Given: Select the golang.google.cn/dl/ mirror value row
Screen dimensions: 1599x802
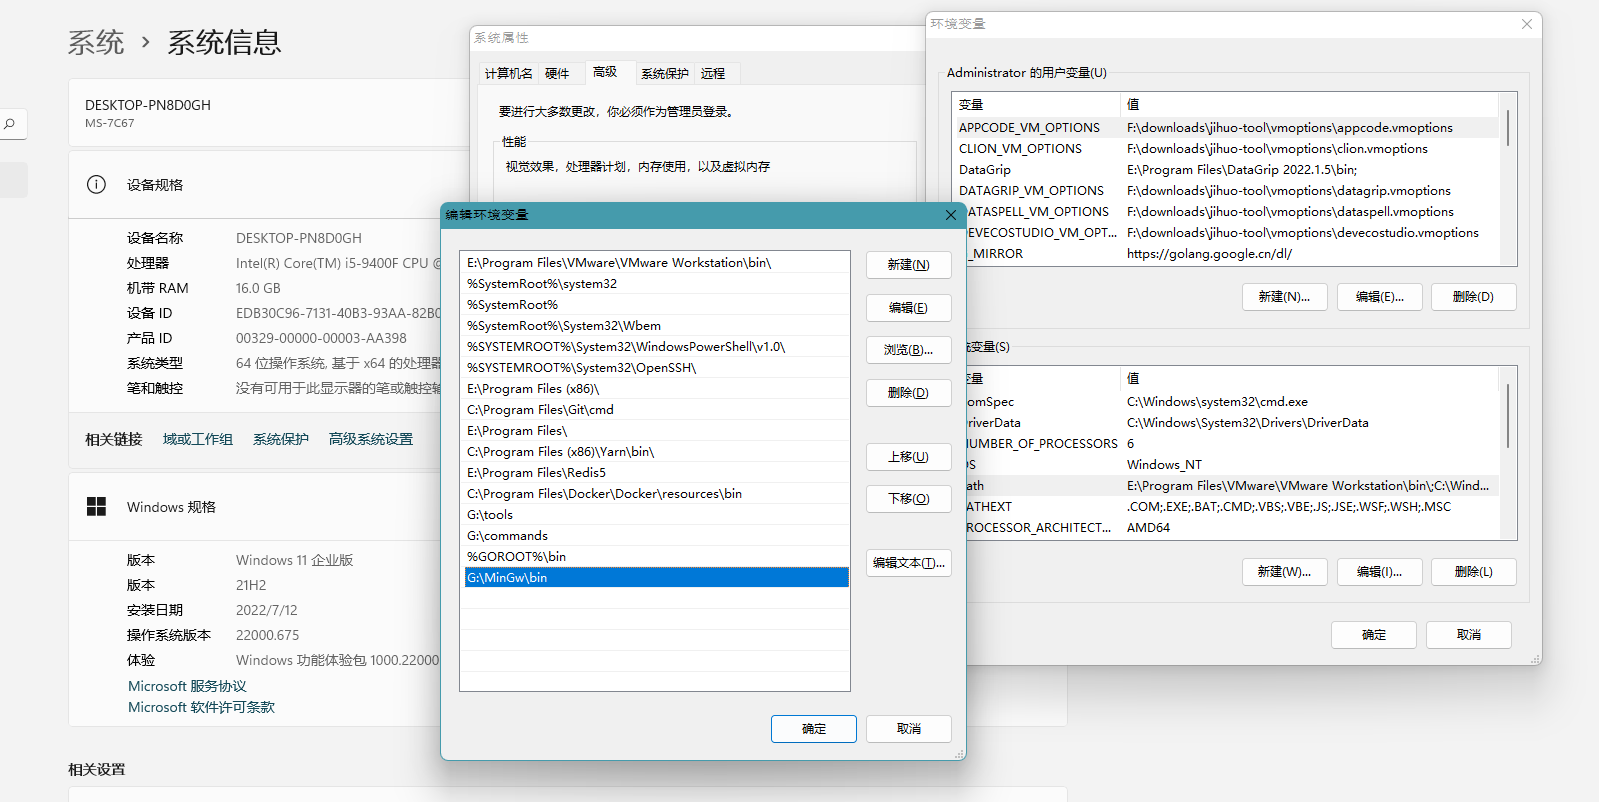Looking at the screenshot, I should (x=1232, y=254).
